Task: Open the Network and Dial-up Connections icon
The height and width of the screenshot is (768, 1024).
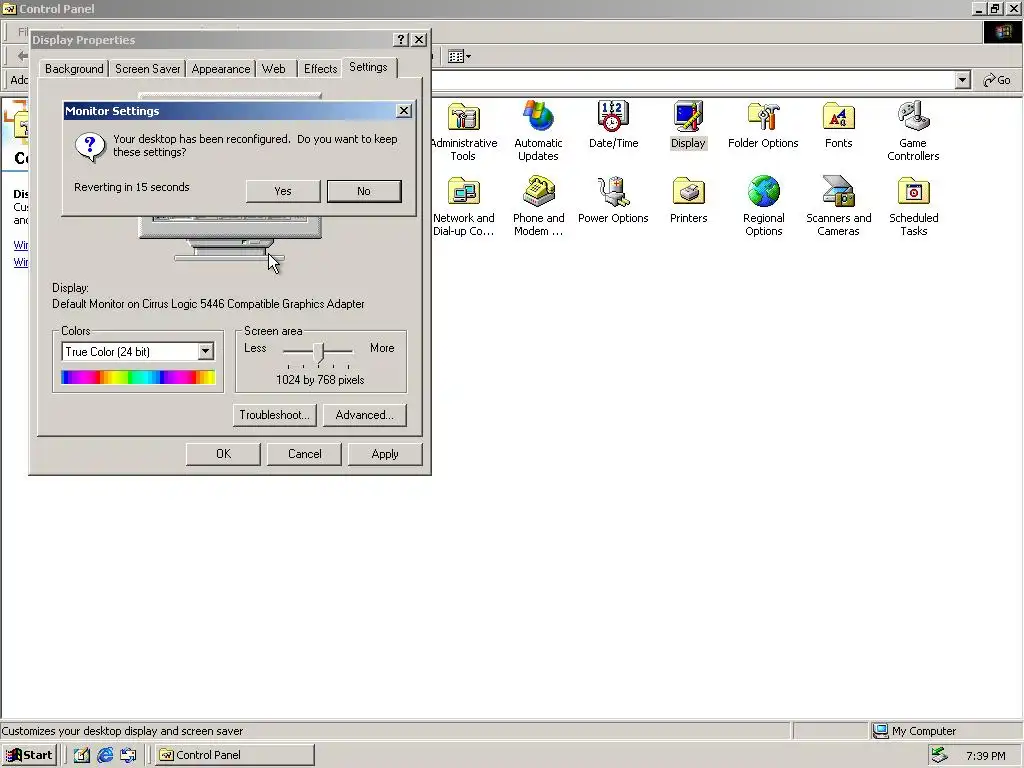Action: tap(464, 206)
